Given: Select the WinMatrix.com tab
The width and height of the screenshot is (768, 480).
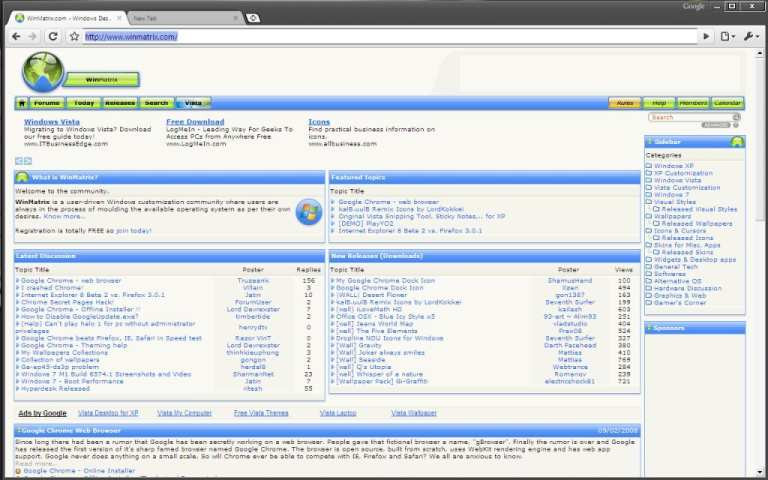Looking at the screenshot, I should tap(68, 18).
